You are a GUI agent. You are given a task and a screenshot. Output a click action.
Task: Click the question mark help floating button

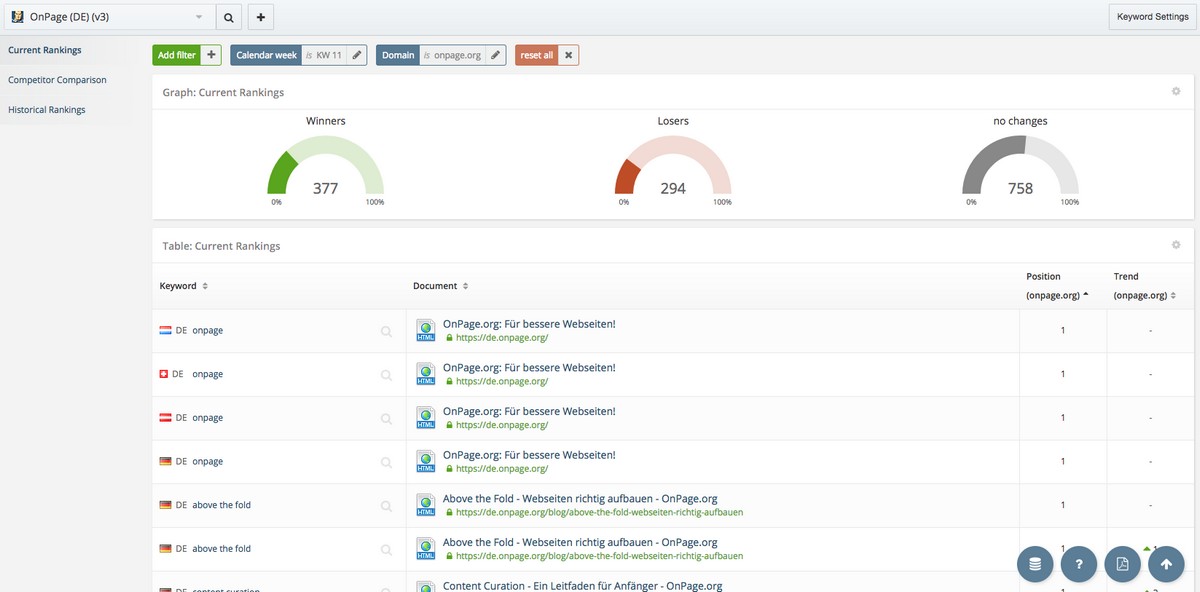coord(1079,563)
